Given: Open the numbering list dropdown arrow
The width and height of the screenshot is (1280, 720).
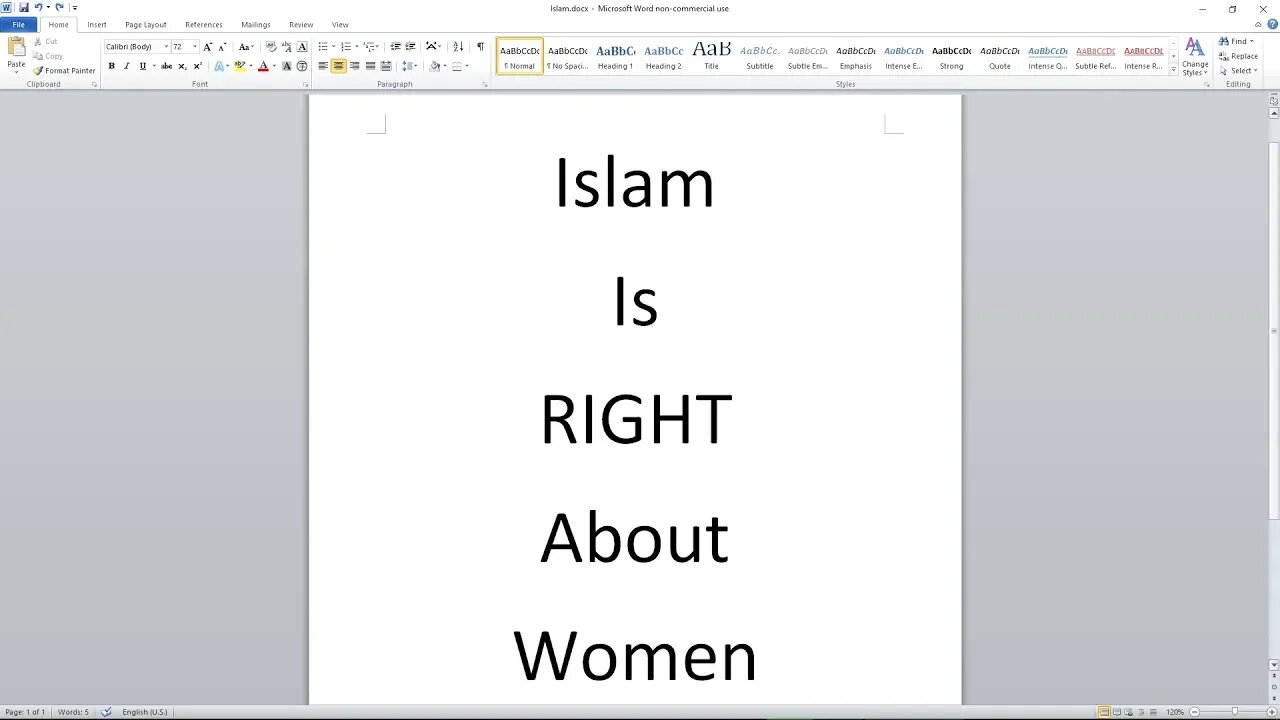Looking at the screenshot, I should pos(356,47).
